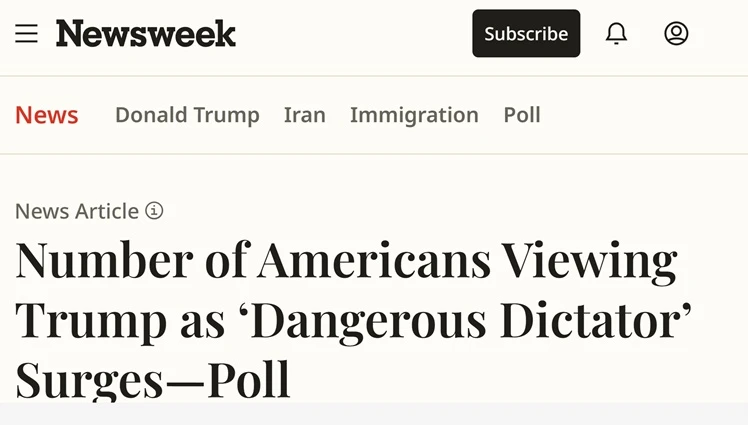Click the word Dictator in the headline
The image size is (748, 425).
coord(591,321)
